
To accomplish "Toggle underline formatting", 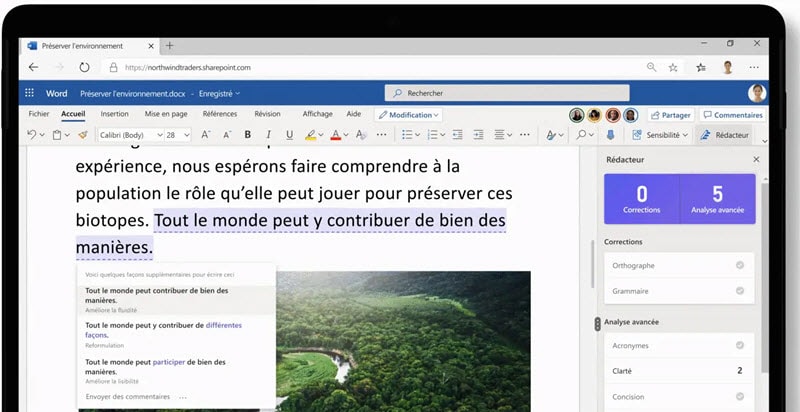I will click(289, 135).
